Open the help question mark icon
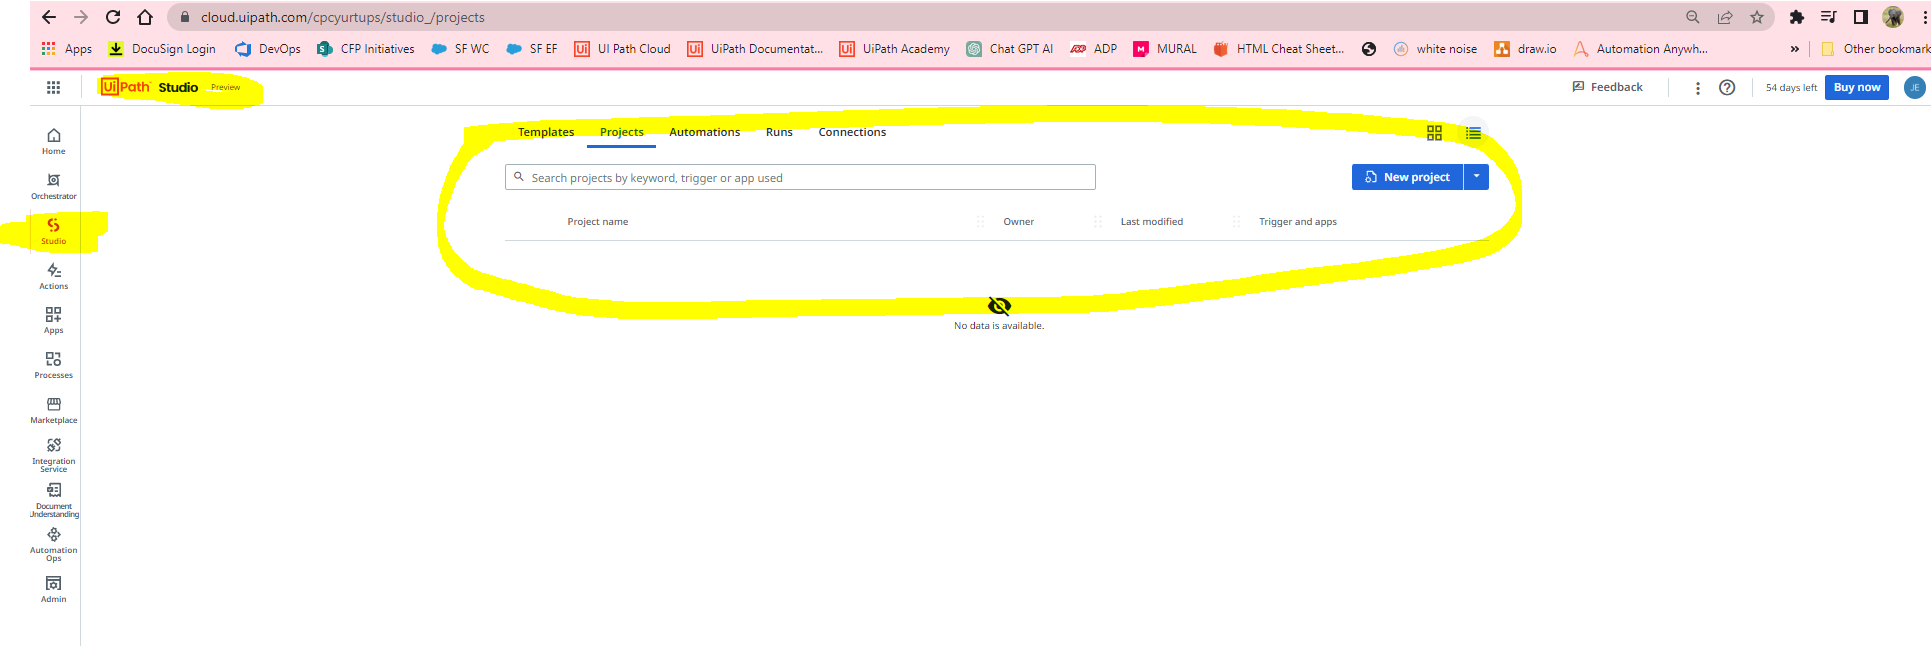 1727,87
